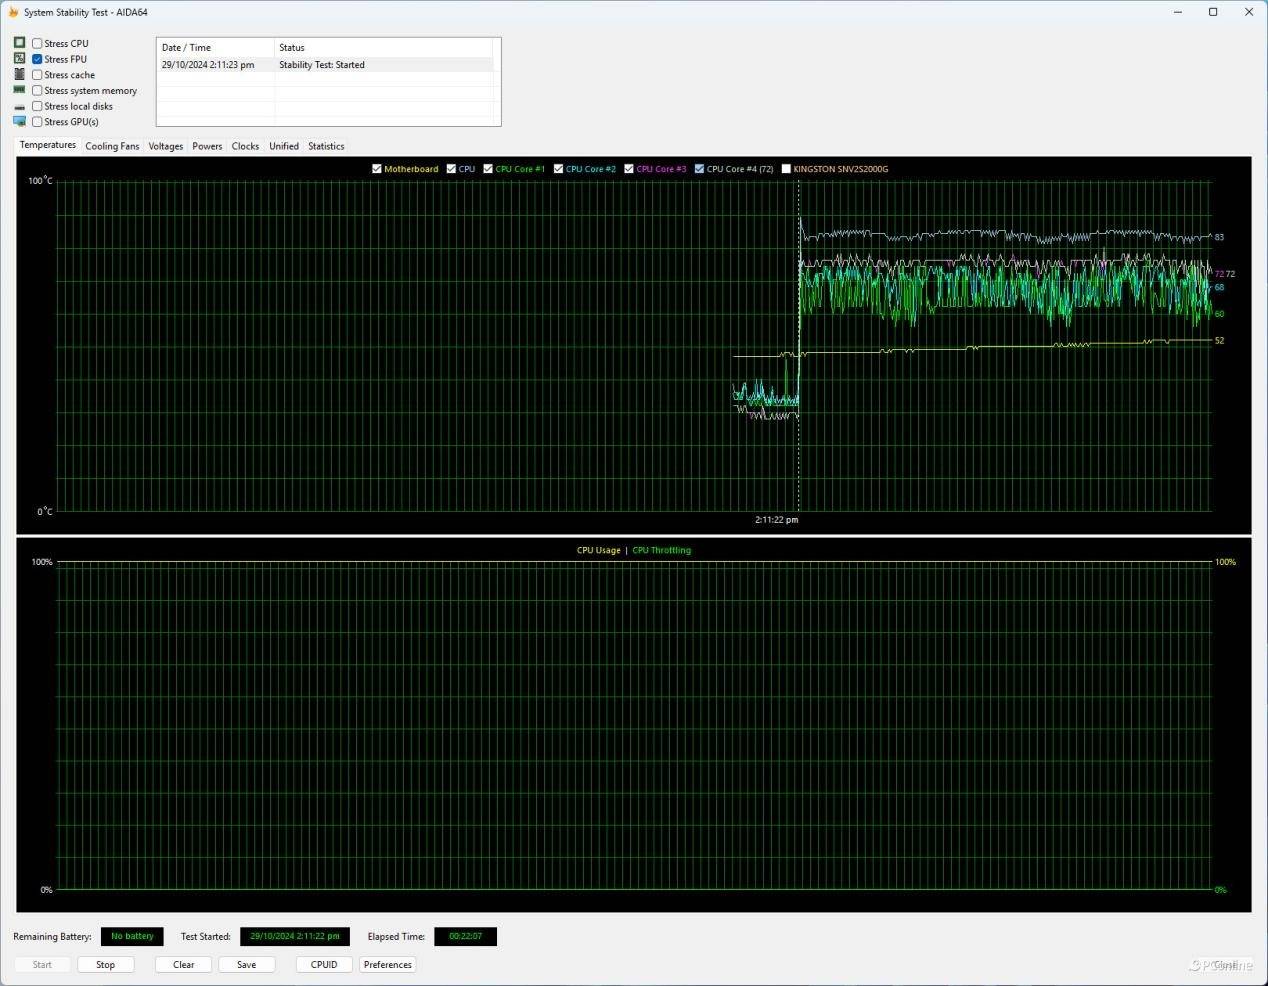This screenshot has width=1268, height=986.
Task: Click the GPU monitor icon
Action: pyautogui.click(x=19, y=122)
